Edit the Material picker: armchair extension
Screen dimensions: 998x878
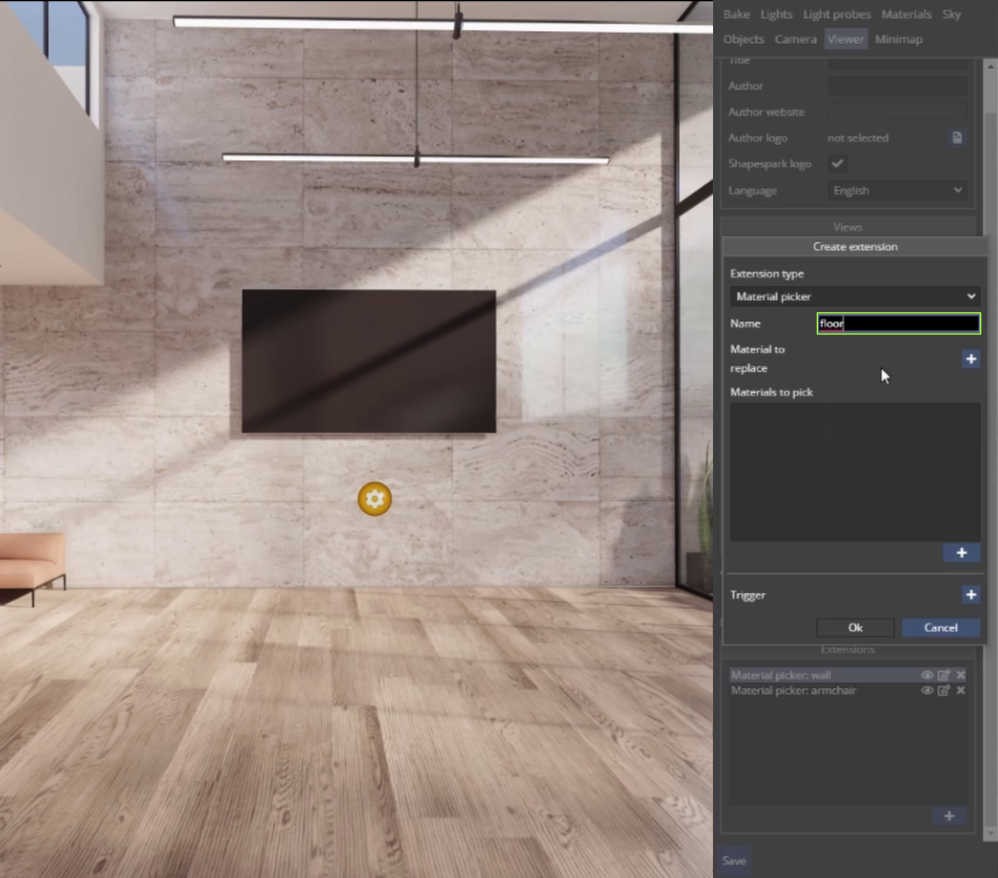point(943,691)
